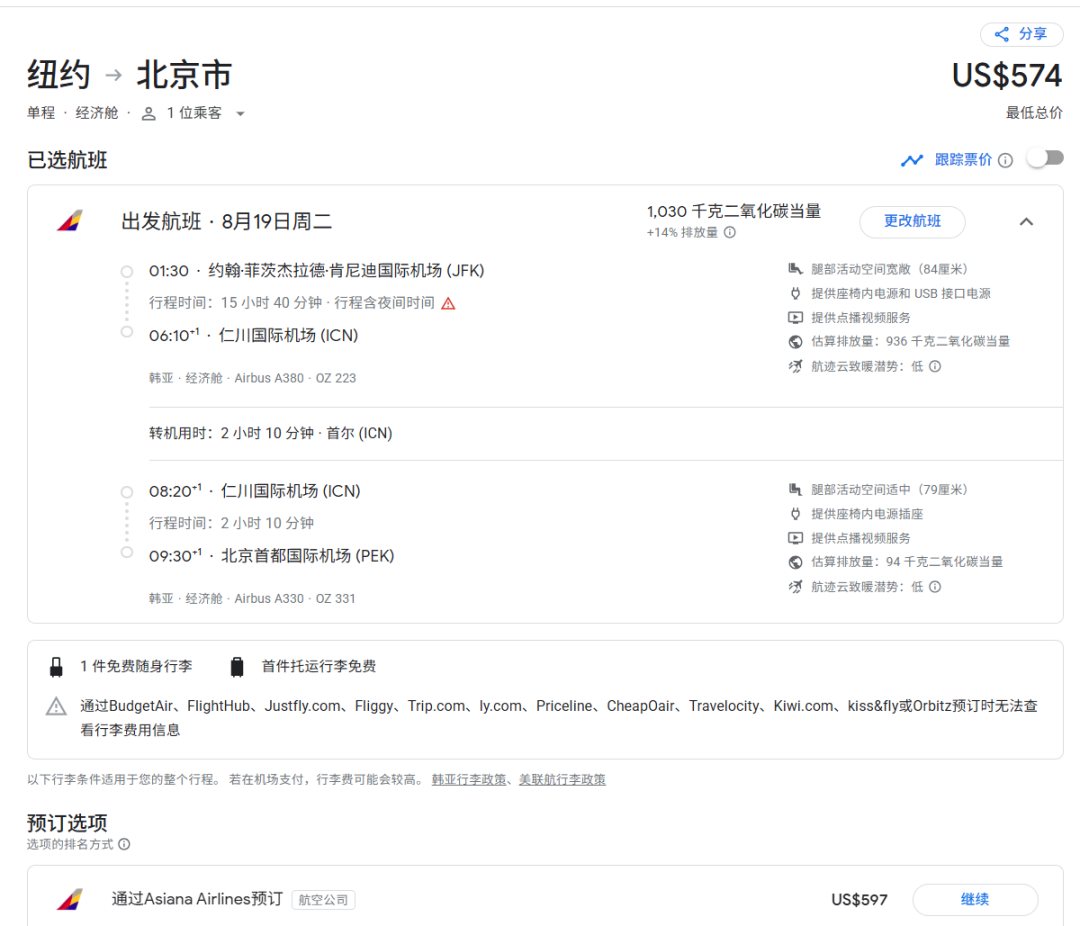Toggle the 跟踪票价 price tracking switch
Image resolution: width=1080 pixels, height=926 pixels.
coord(1046,158)
